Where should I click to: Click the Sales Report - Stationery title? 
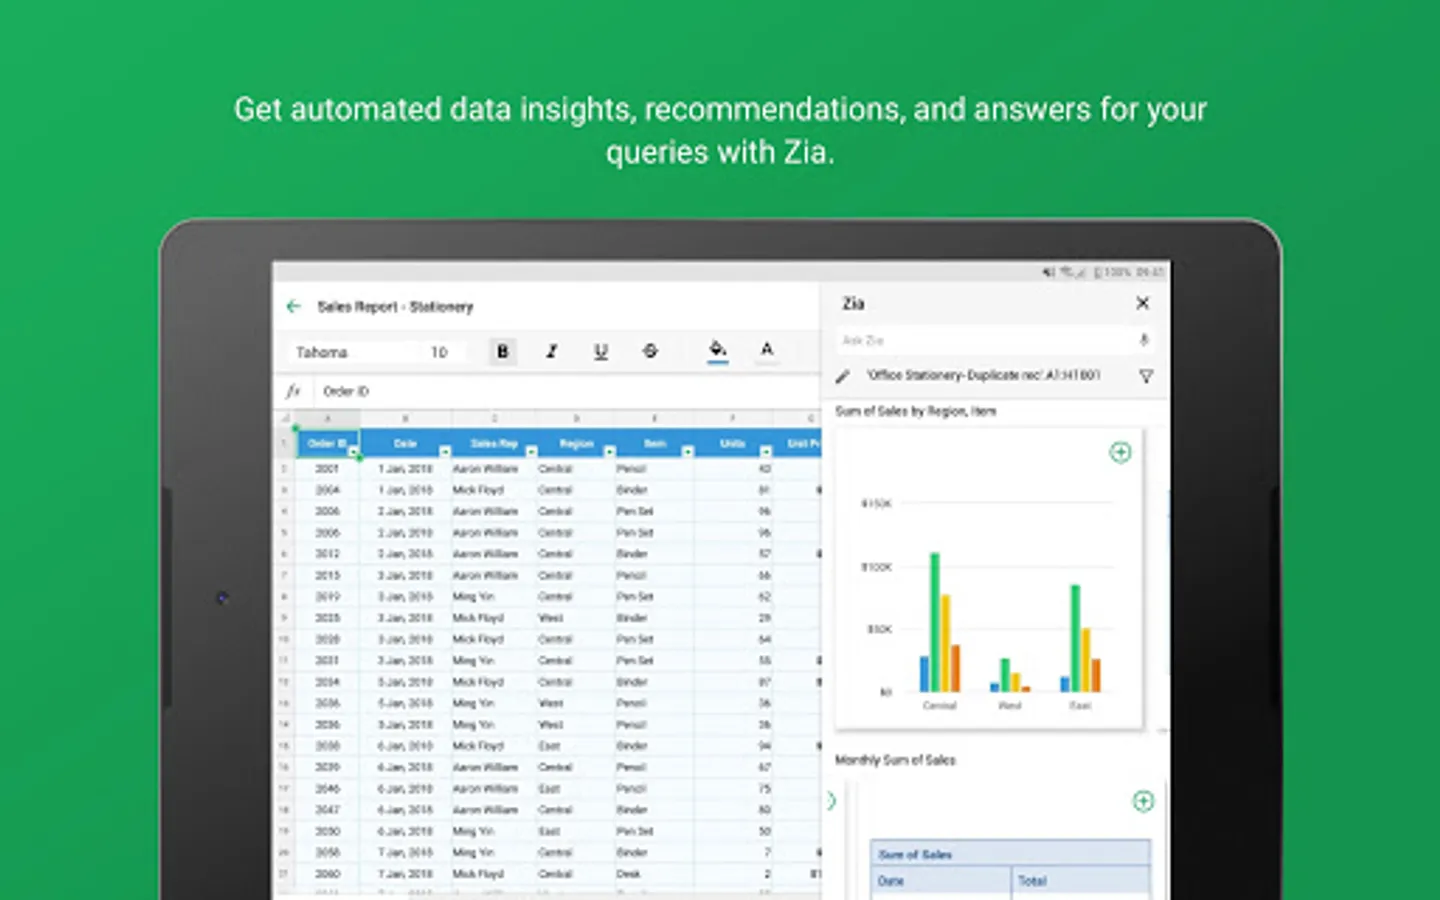[395, 307]
